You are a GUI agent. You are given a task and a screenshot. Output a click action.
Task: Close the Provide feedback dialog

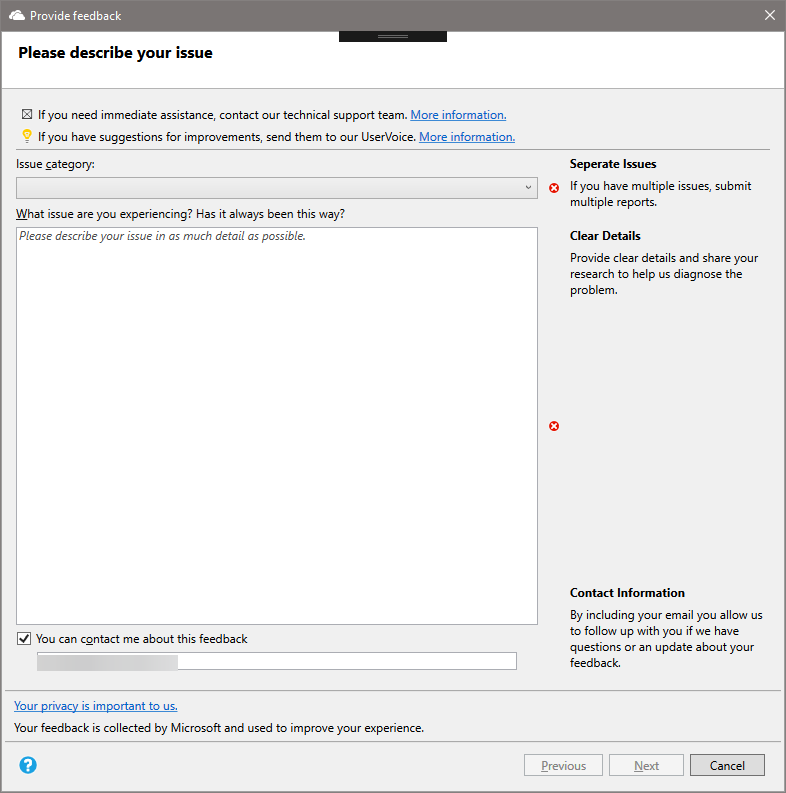click(x=770, y=16)
